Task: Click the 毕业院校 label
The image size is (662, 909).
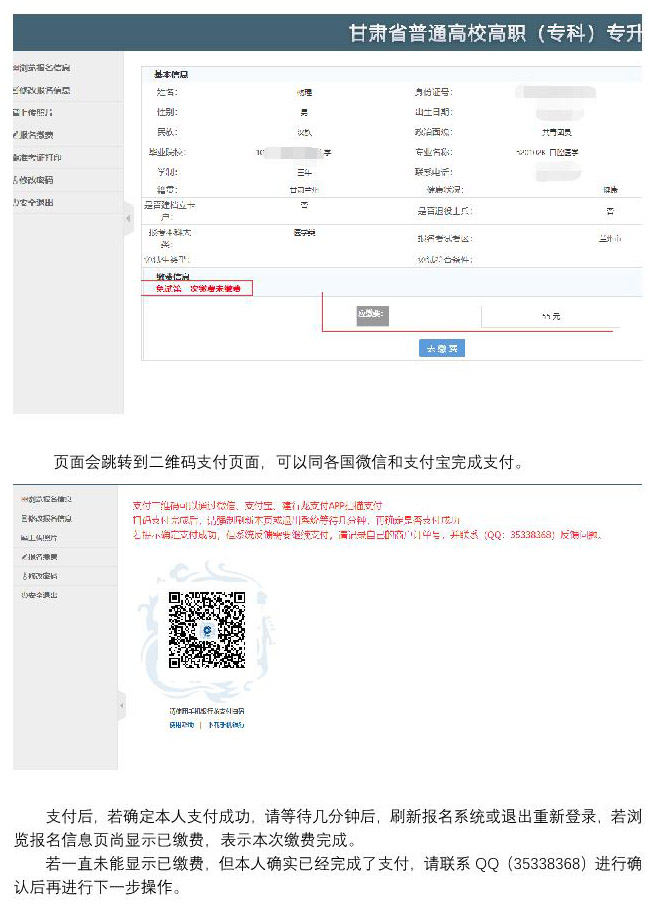Action: (167, 152)
